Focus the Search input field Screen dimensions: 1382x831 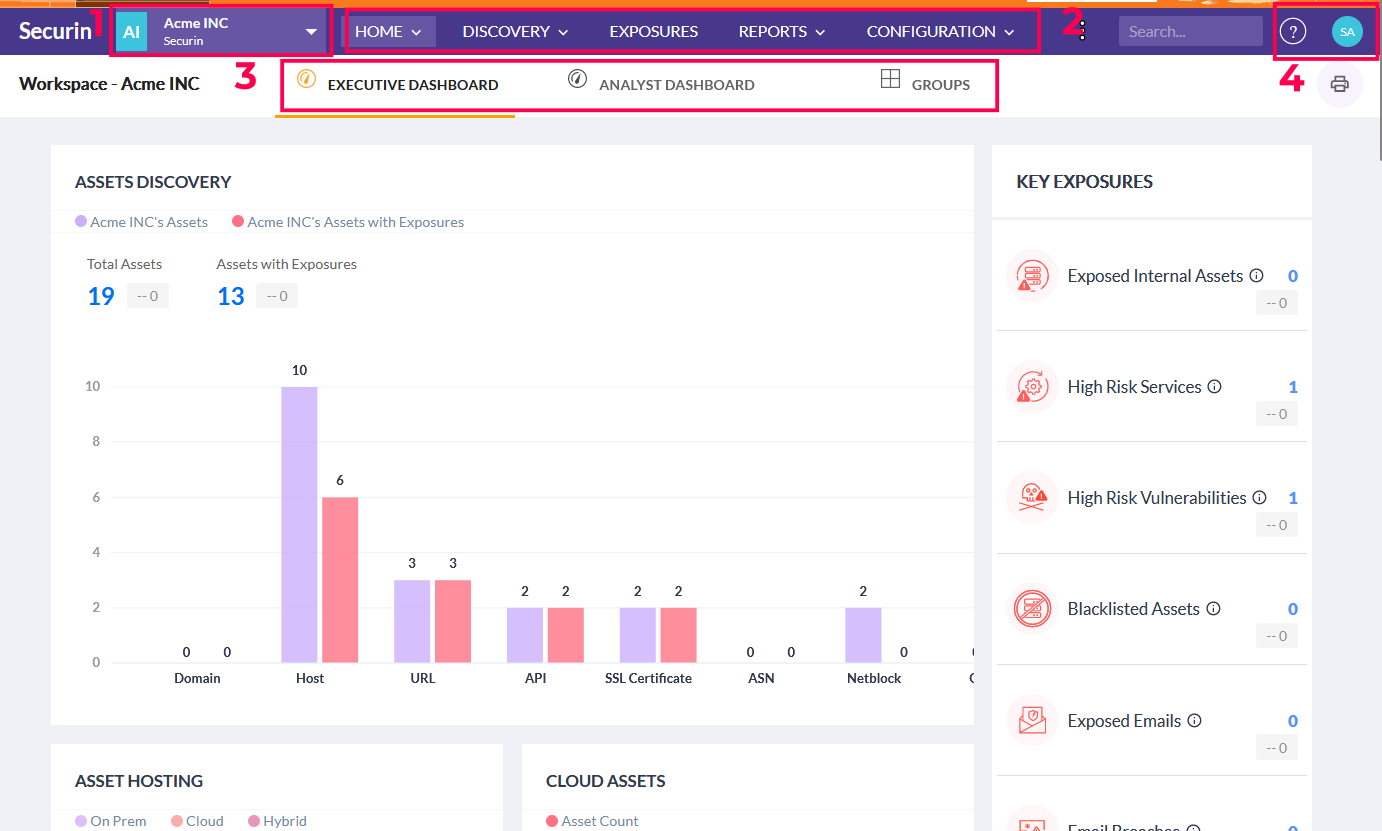(1191, 31)
